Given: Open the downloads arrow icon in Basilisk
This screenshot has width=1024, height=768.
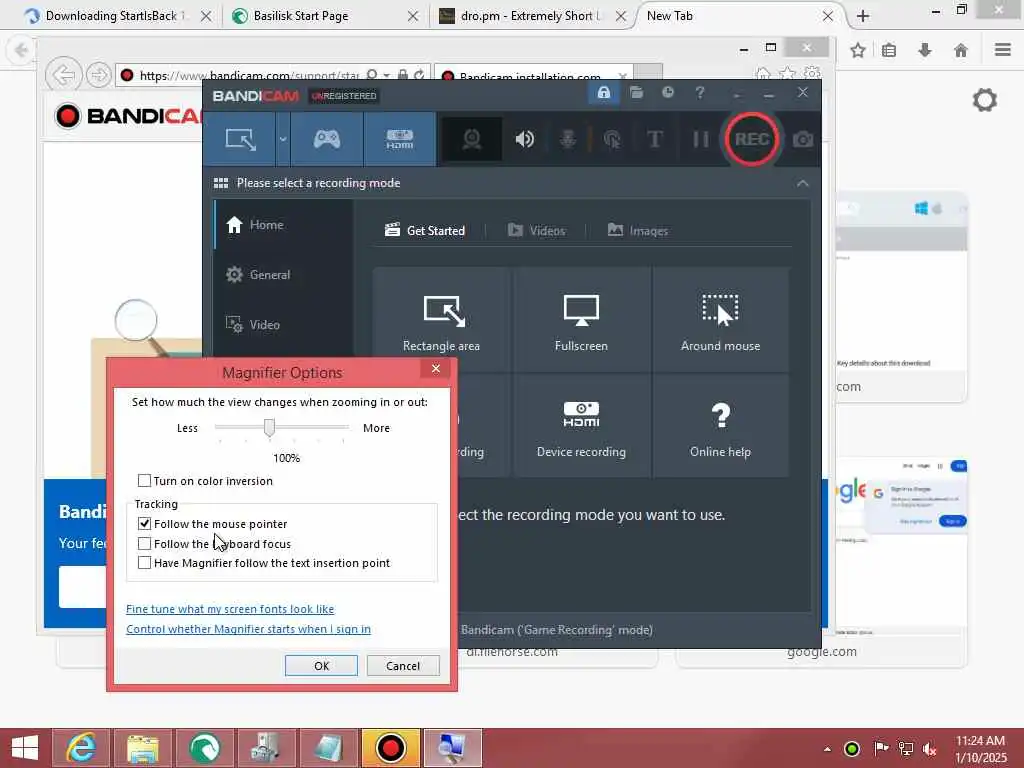Looking at the screenshot, I should click(925, 50).
